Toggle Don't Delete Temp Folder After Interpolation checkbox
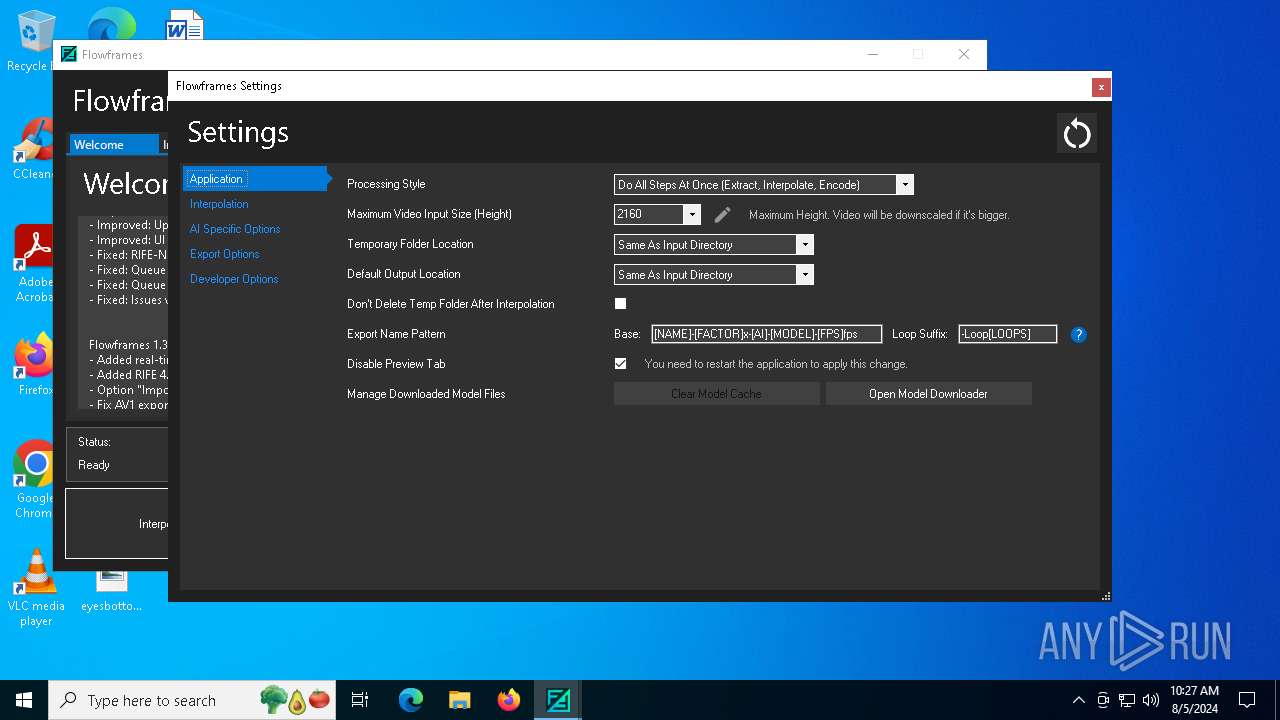The height and width of the screenshot is (720, 1280). coord(620,304)
